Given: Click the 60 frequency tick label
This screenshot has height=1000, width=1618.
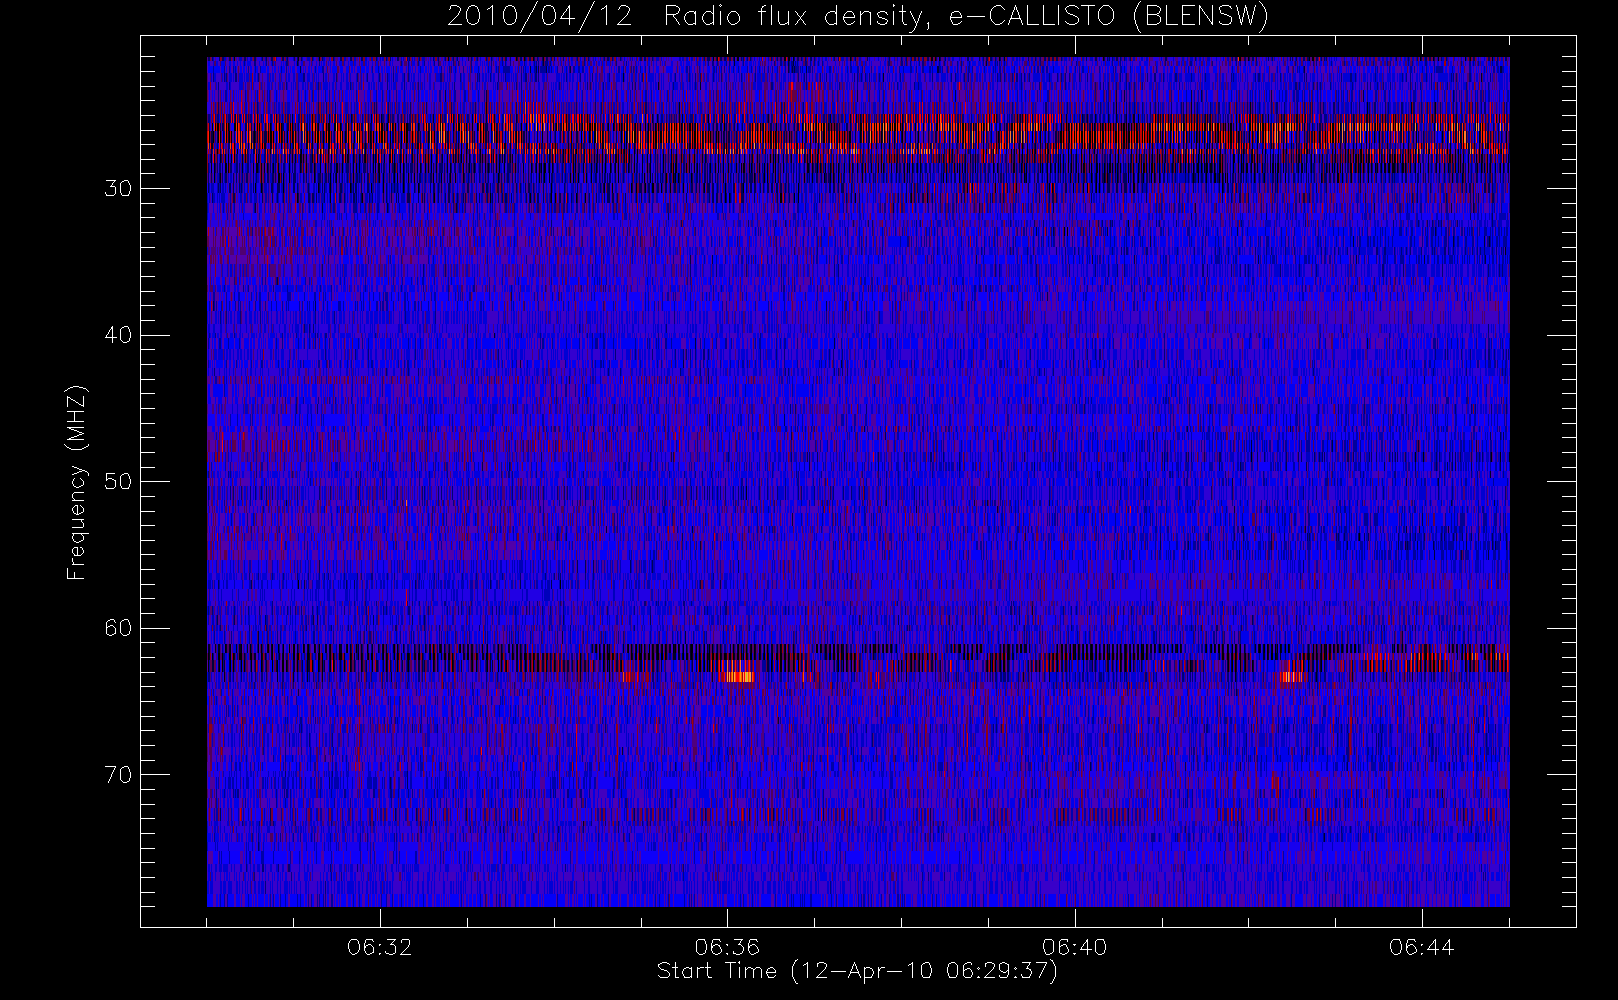Looking at the screenshot, I should point(117,628).
